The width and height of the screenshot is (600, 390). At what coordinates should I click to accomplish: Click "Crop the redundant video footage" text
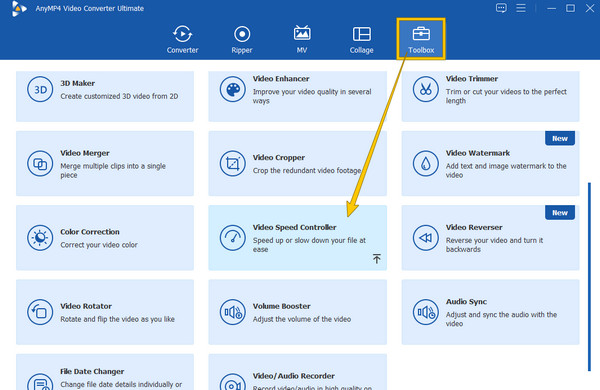[307, 170]
